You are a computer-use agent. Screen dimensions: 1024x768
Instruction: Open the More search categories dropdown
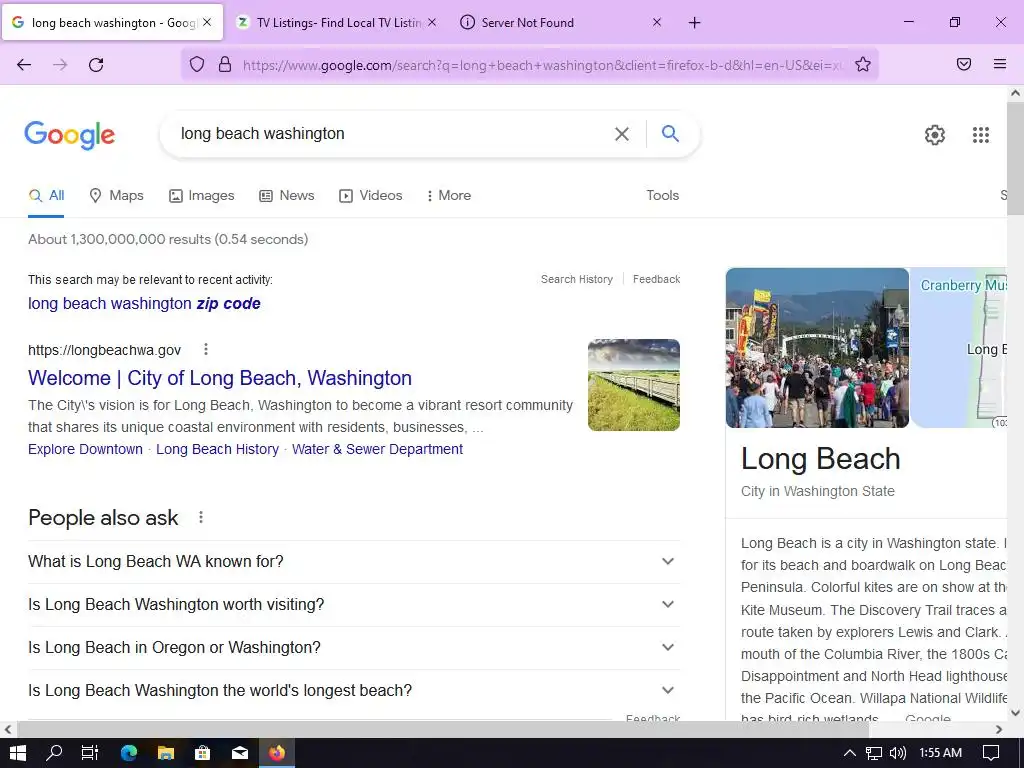448,195
